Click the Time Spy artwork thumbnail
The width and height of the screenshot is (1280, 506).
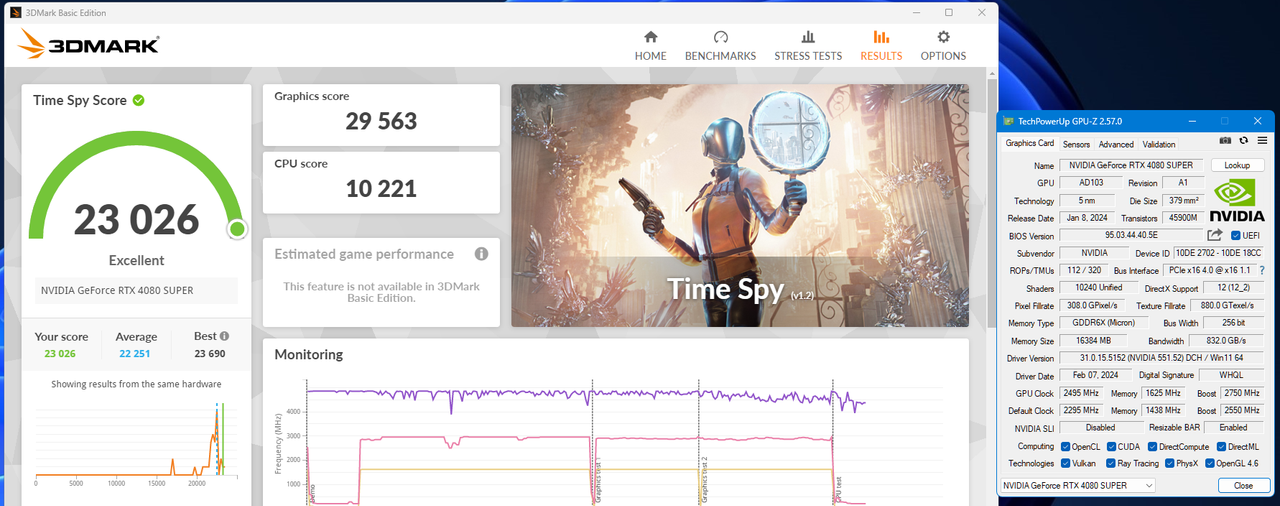740,205
